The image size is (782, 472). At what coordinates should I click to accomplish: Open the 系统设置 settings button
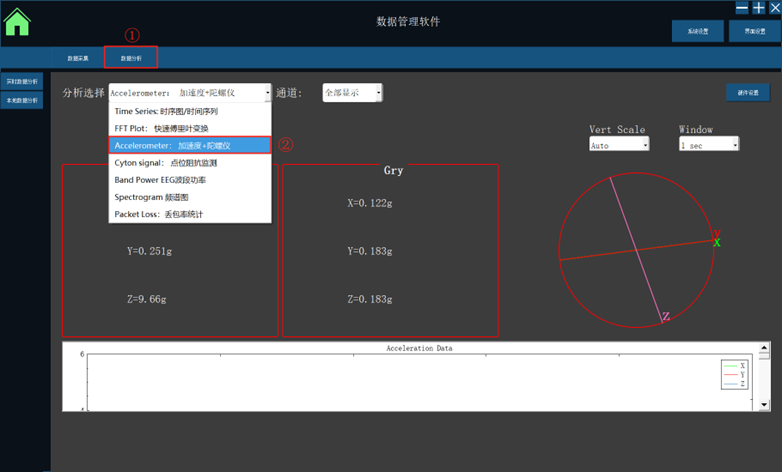click(x=697, y=32)
